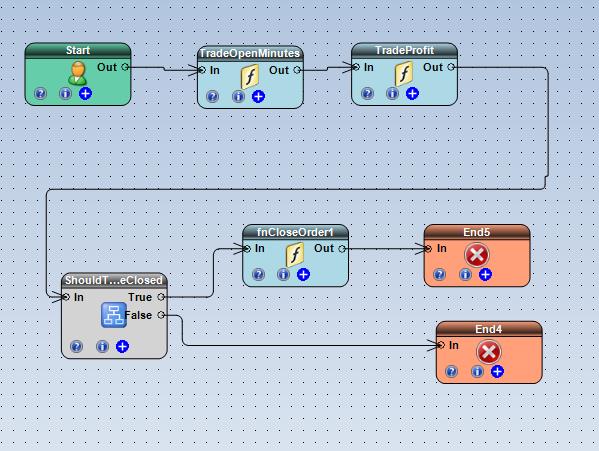Select the TradeOpenMinutes block title
Screen dimensions: 599x451
[x=250, y=53]
